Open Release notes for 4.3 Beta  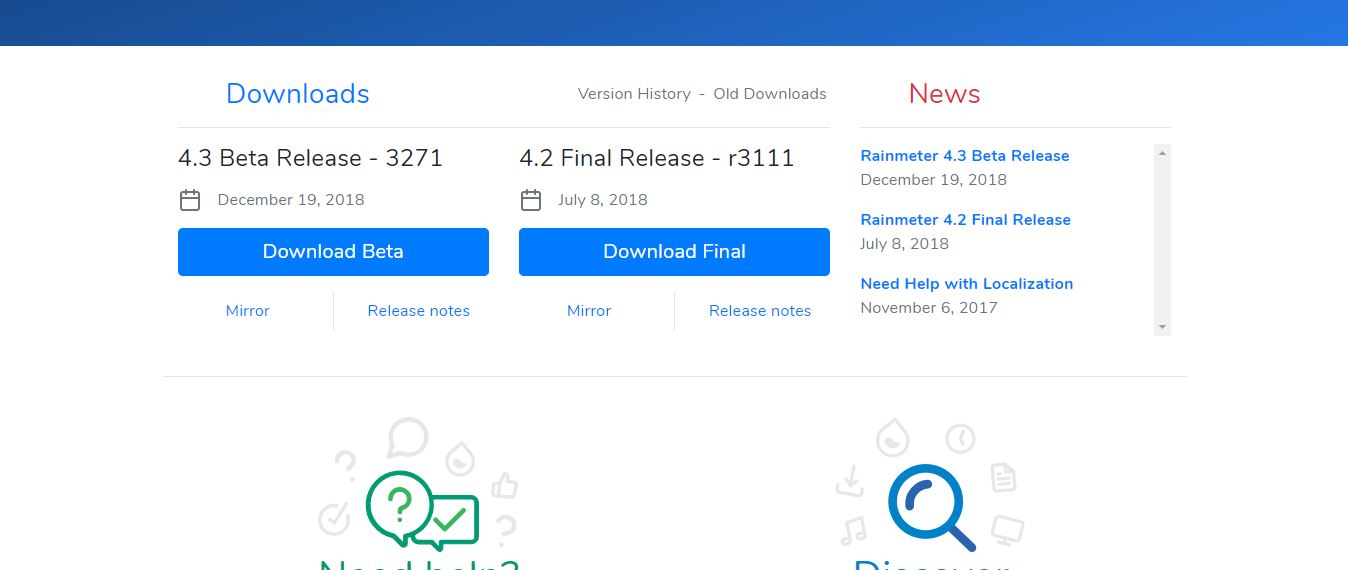point(419,311)
